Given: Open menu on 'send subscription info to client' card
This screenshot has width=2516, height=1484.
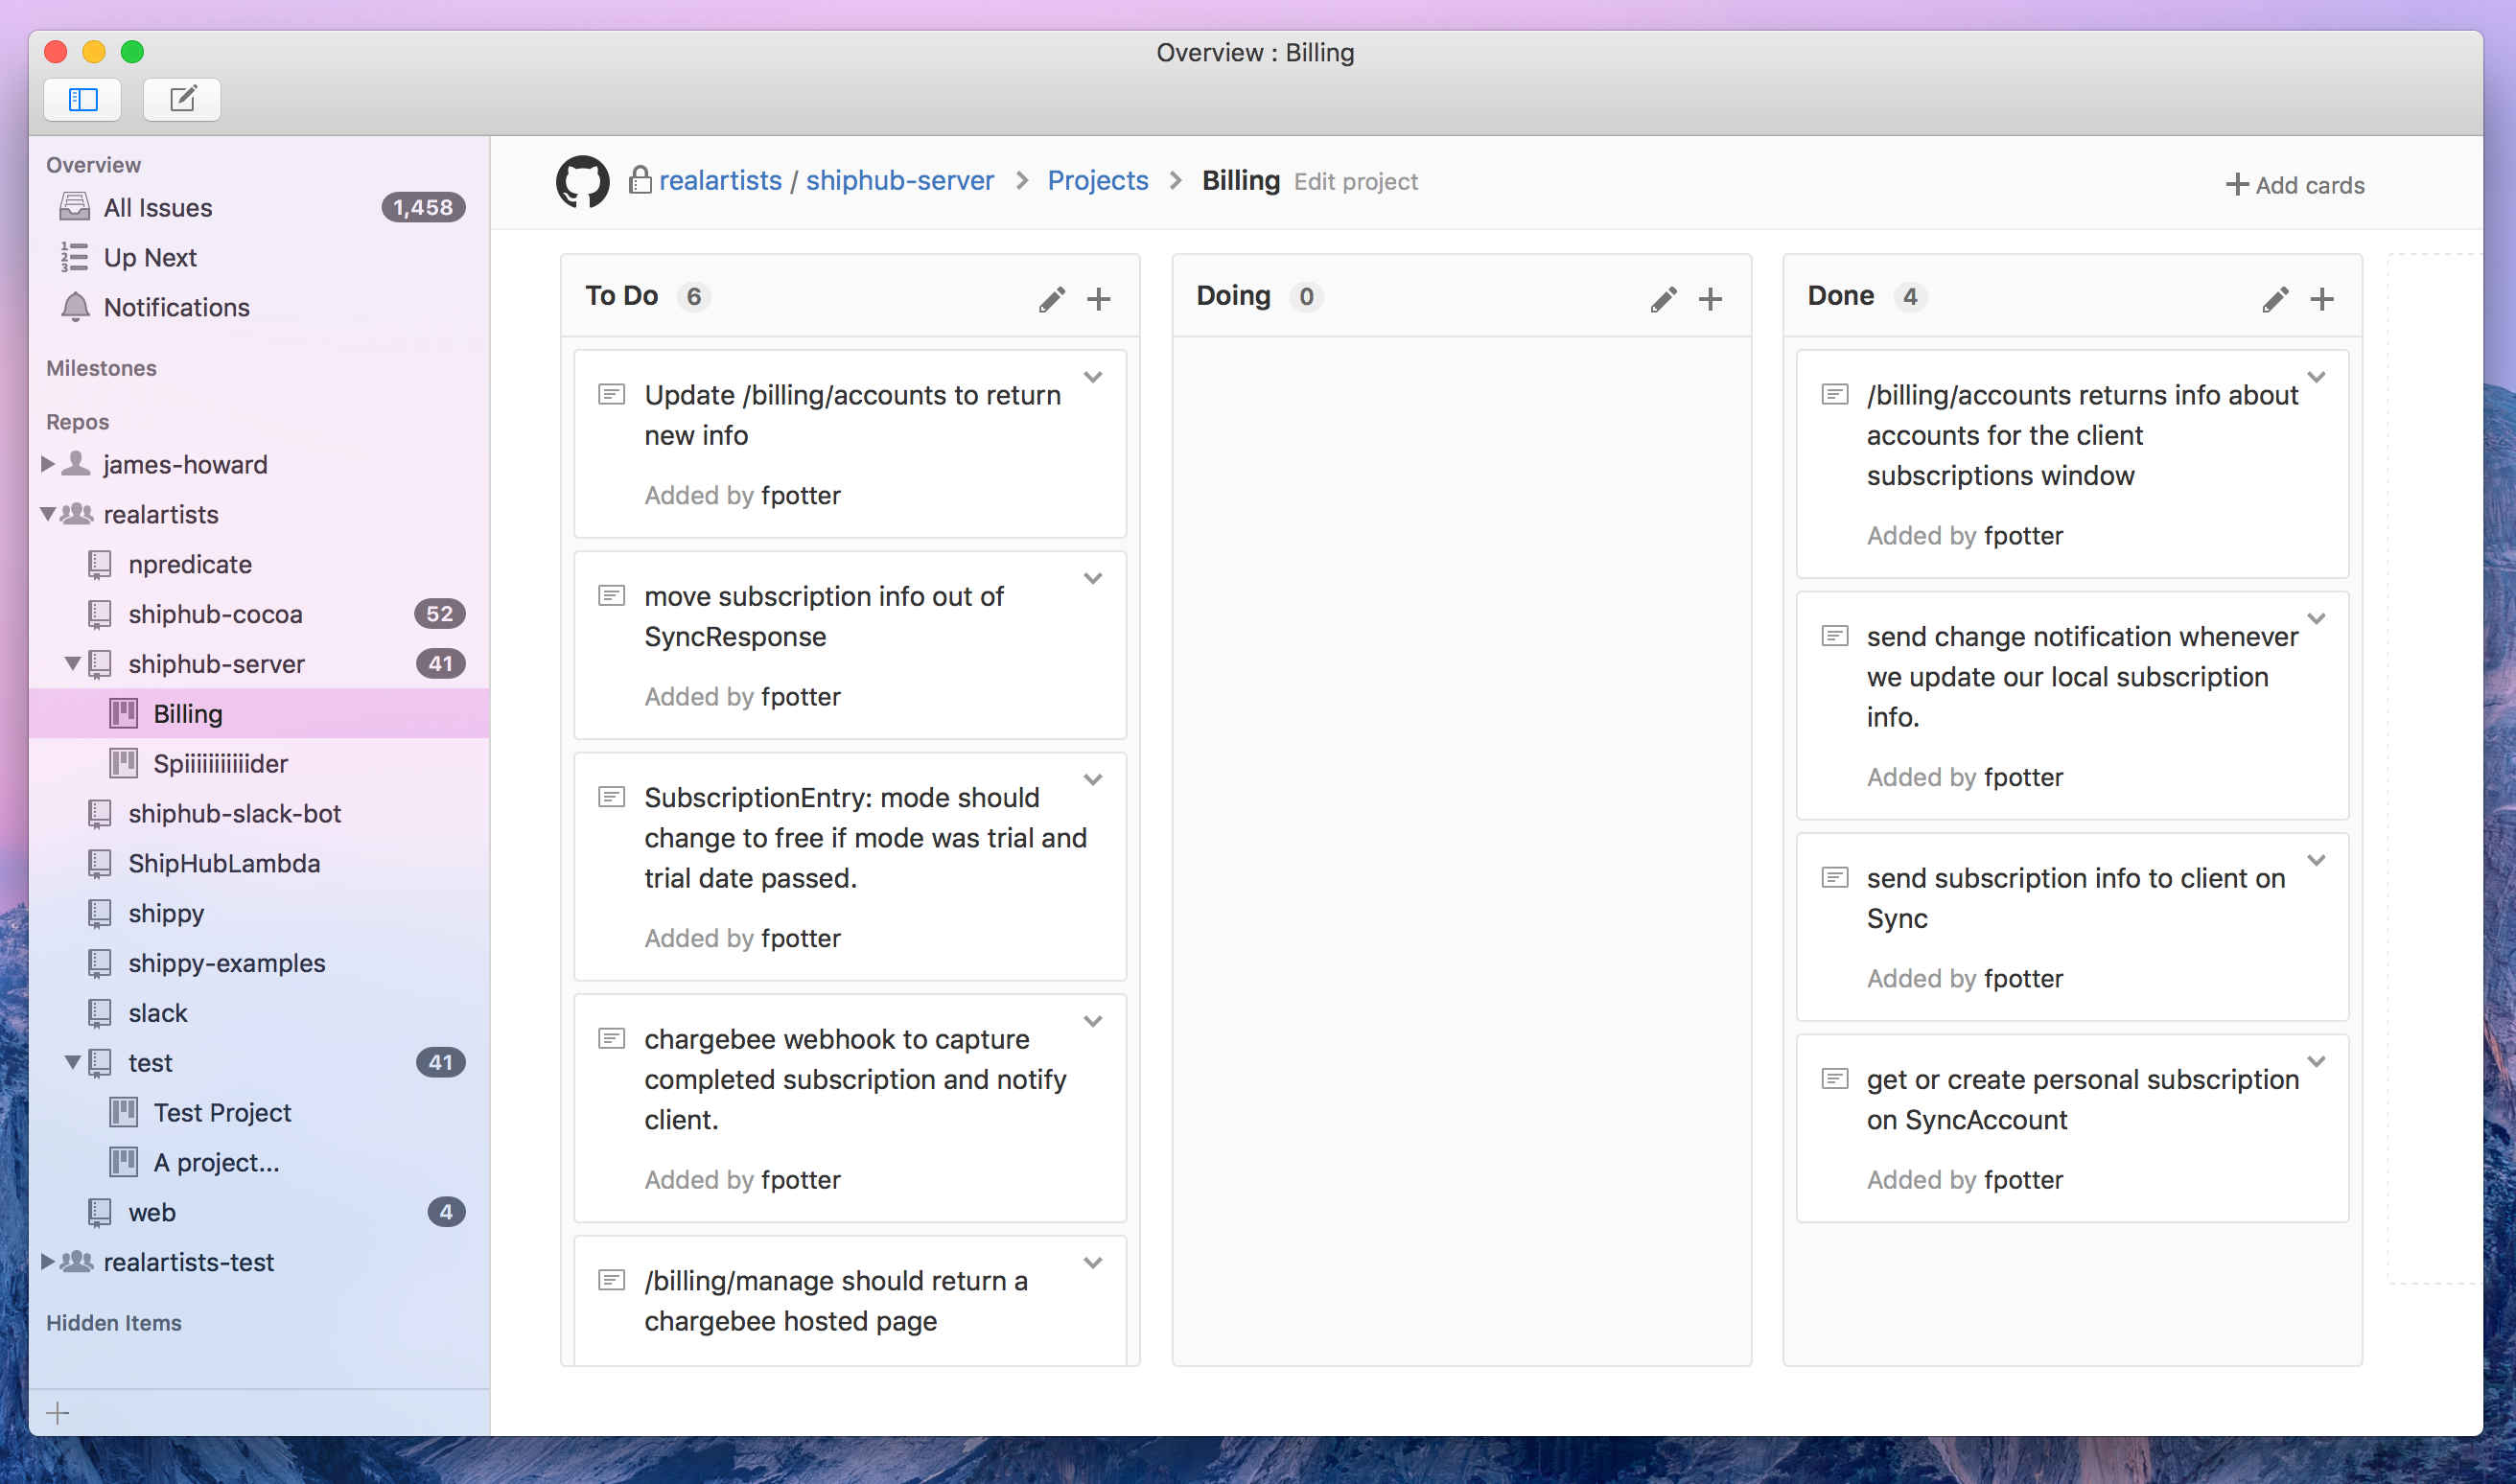Looking at the screenshot, I should [2316, 861].
